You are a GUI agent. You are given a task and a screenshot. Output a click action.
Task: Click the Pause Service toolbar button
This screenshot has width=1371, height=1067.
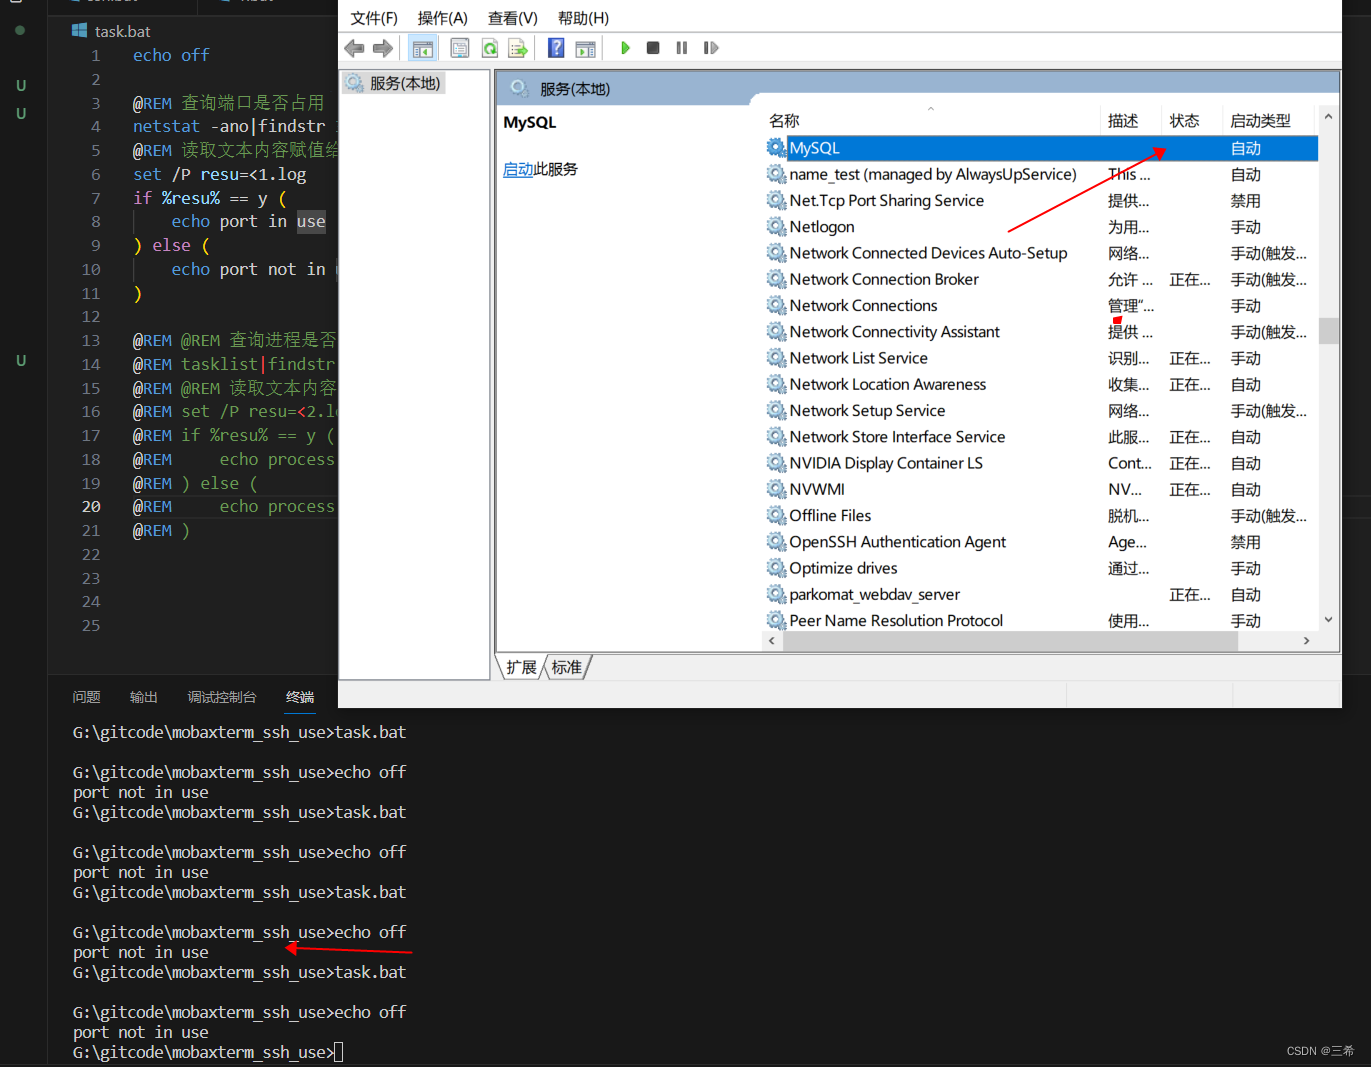tap(682, 48)
